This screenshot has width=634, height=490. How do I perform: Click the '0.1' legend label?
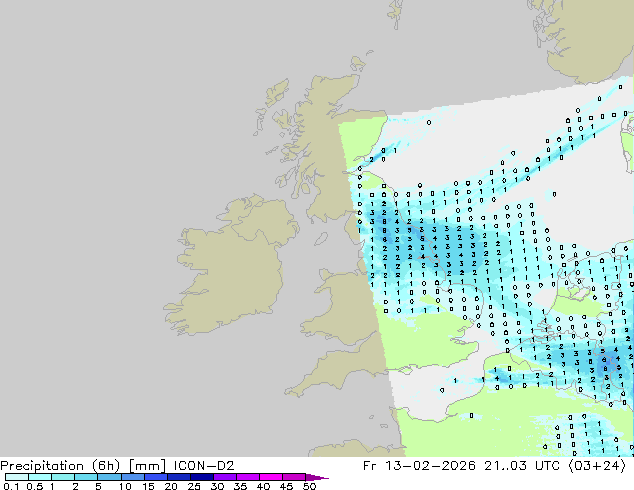point(11,486)
